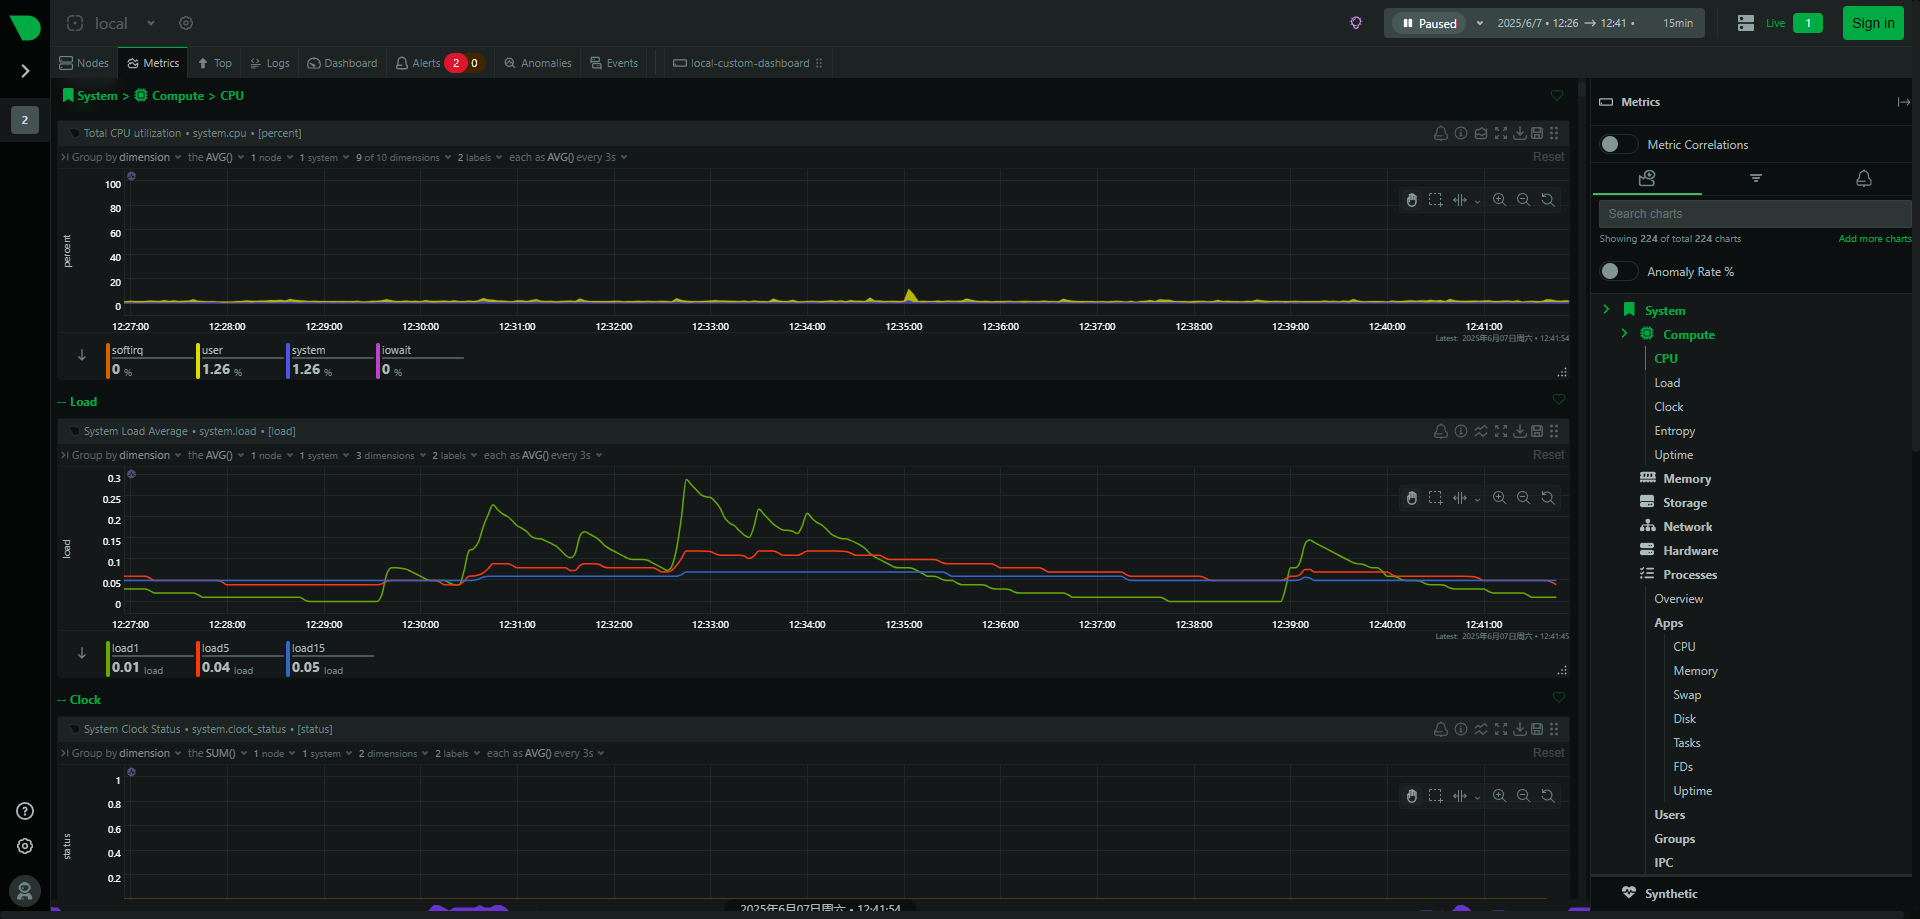Click the download icon on System Load chart

click(x=1519, y=431)
